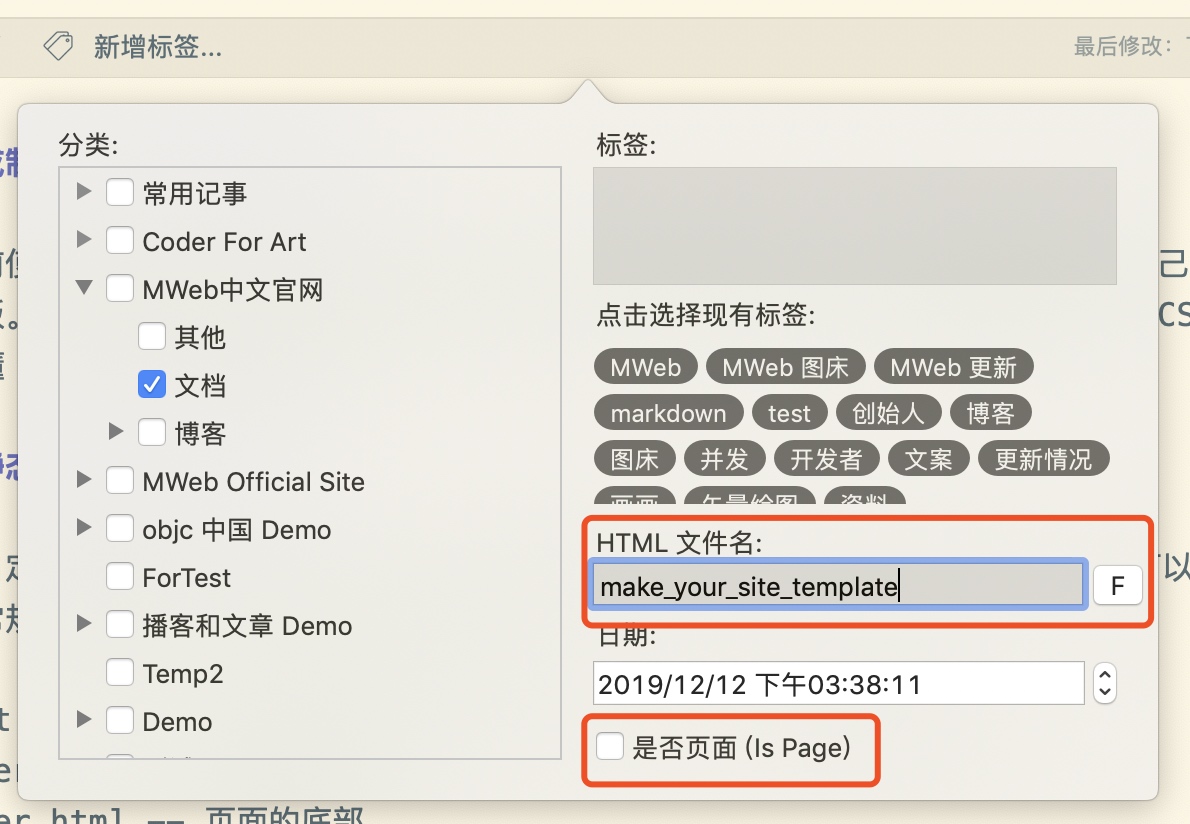This screenshot has width=1190, height=824.
Task: Click the date stepper arrows
Action: tap(1104, 684)
